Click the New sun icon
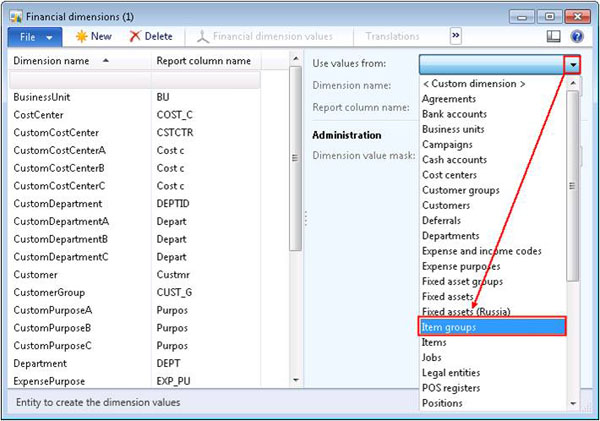The height and width of the screenshot is (421, 600). [82, 36]
